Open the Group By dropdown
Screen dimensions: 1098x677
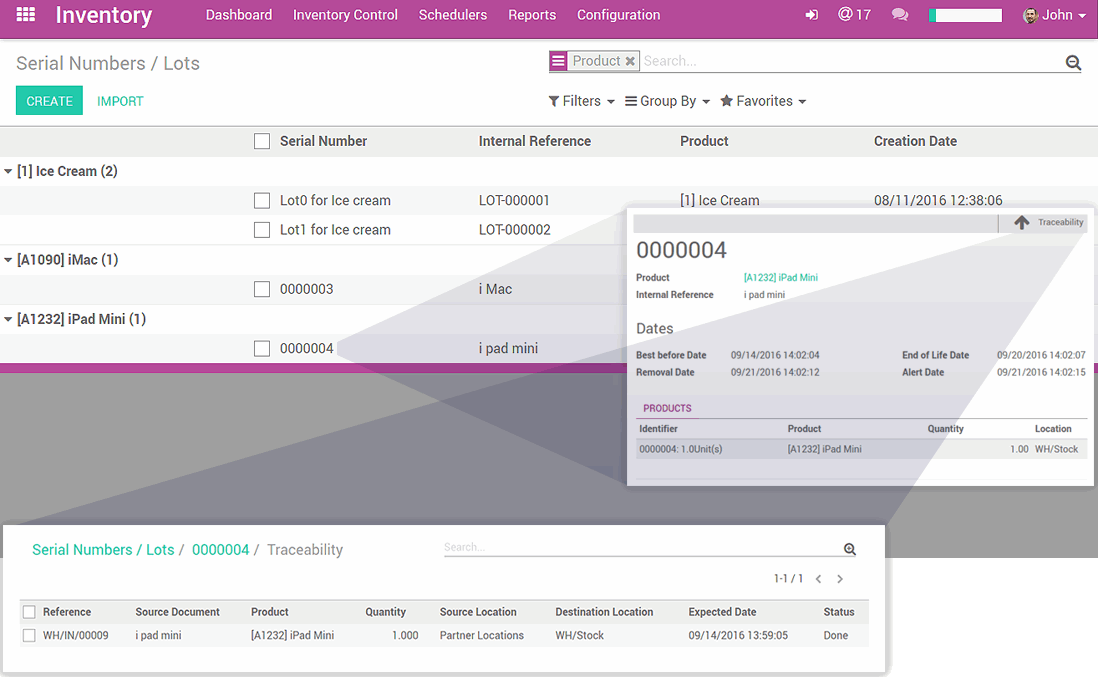click(667, 102)
